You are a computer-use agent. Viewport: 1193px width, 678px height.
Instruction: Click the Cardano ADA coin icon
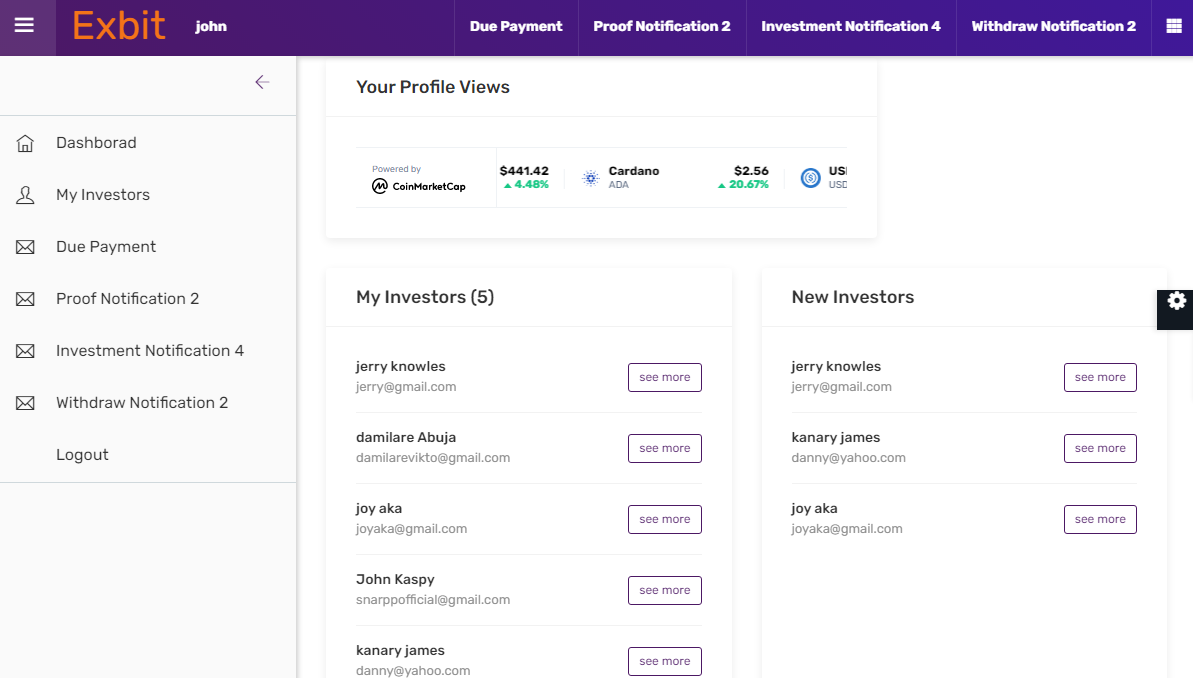coord(588,177)
